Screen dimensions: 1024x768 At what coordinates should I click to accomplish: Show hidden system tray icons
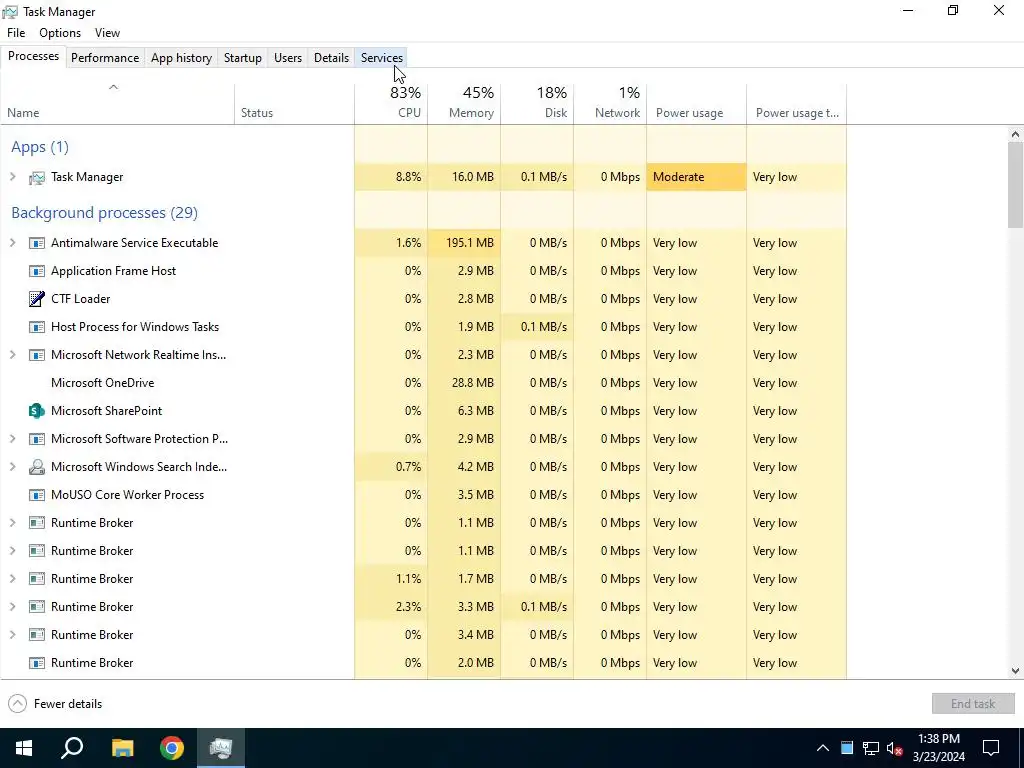click(823, 748)
